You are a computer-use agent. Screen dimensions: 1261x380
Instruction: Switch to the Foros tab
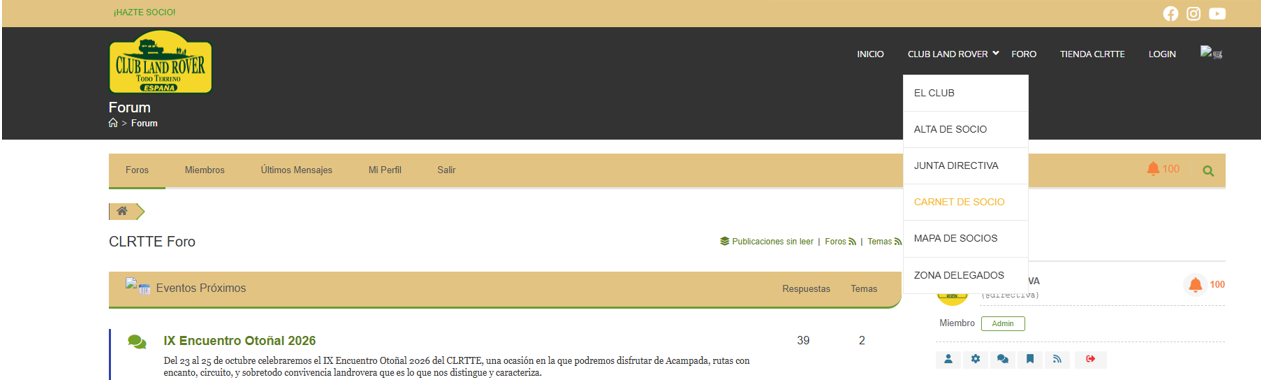point(137,170)
